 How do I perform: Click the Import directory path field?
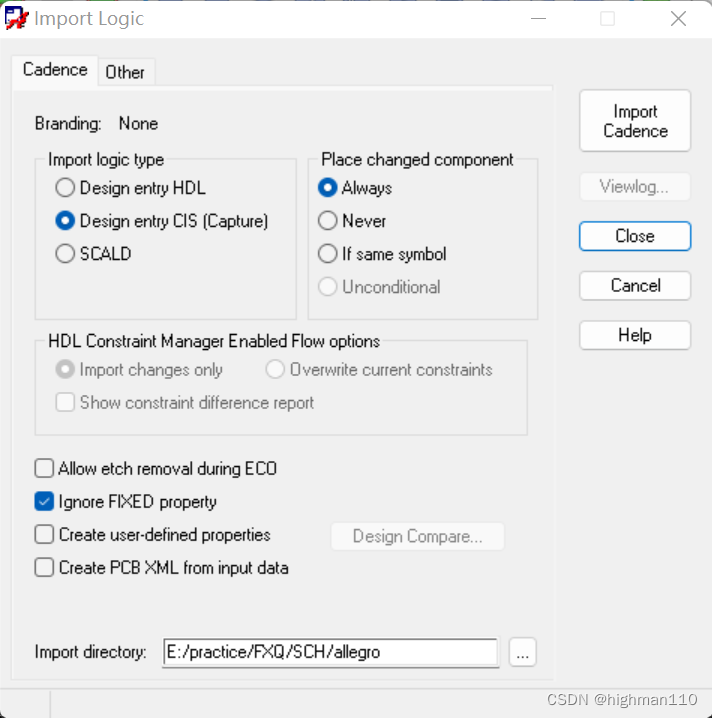click(x=330, y=652)
